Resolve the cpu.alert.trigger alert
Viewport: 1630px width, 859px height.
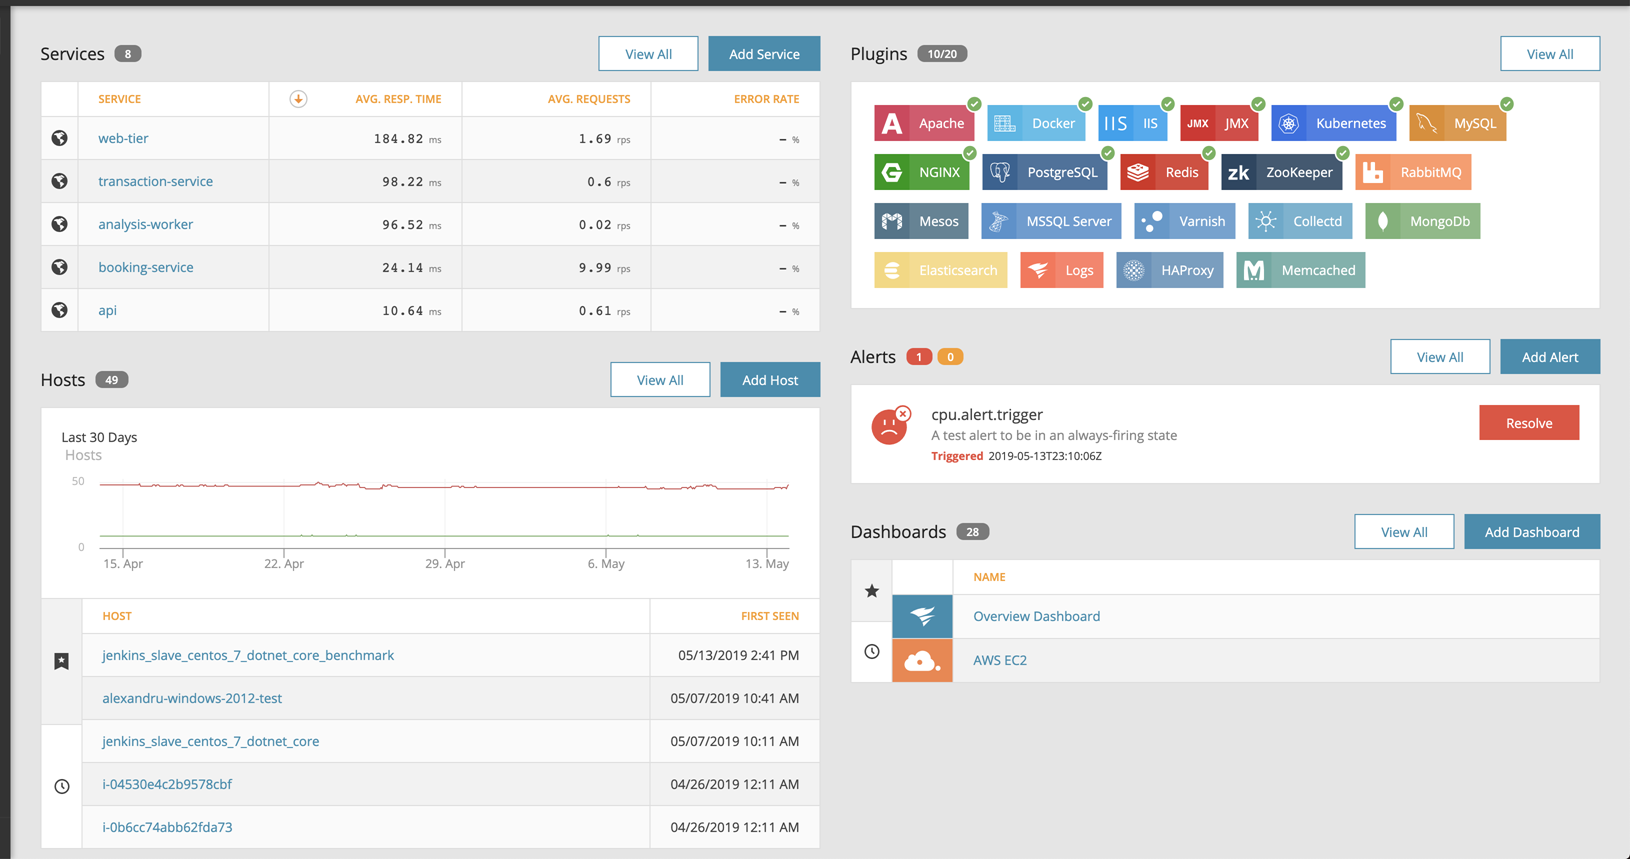pyautogui.click(x=1528, y=423)
